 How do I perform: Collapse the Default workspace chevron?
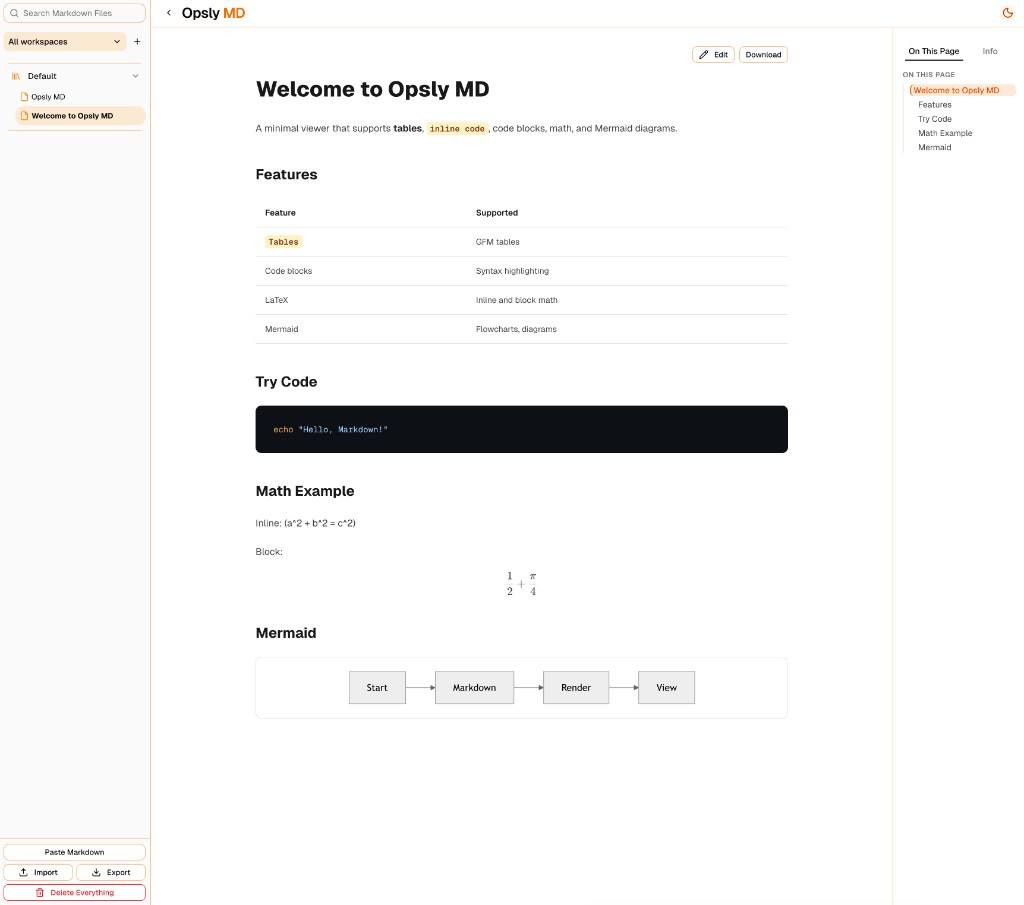pos(135,75)
